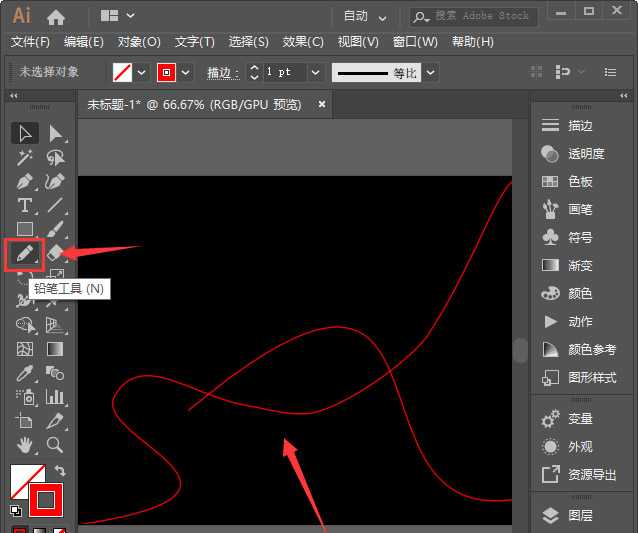This screenshot has width=638, height=533.
Task: Pick the Type tool
Action: point(25,205)
